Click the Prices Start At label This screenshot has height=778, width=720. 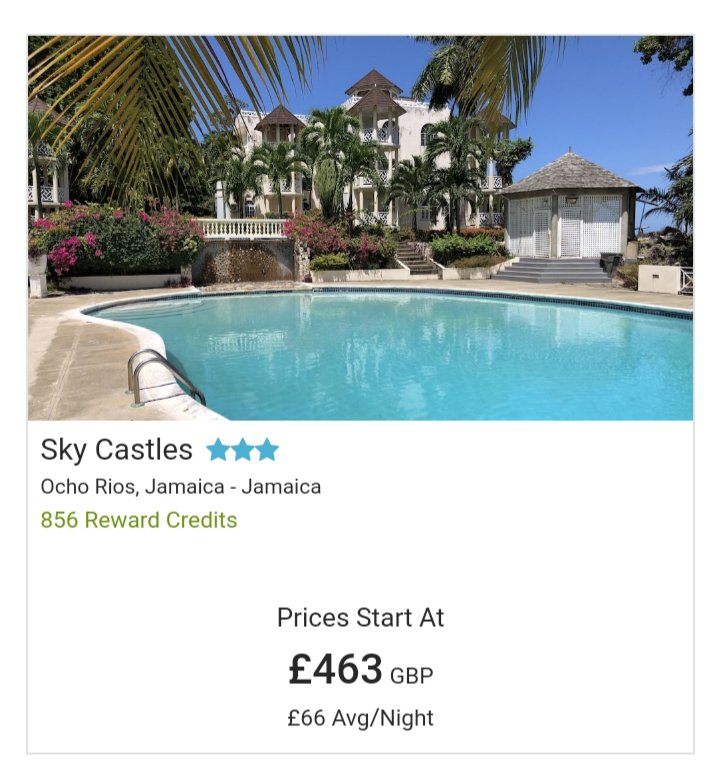click(360, 618)
